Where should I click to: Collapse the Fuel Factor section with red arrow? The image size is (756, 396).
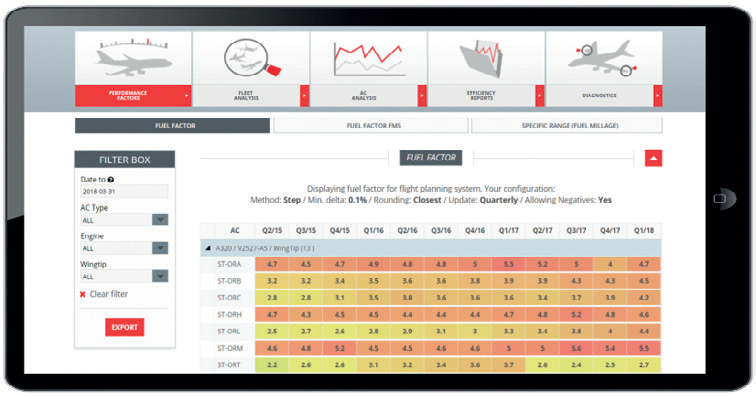(653, 158)
